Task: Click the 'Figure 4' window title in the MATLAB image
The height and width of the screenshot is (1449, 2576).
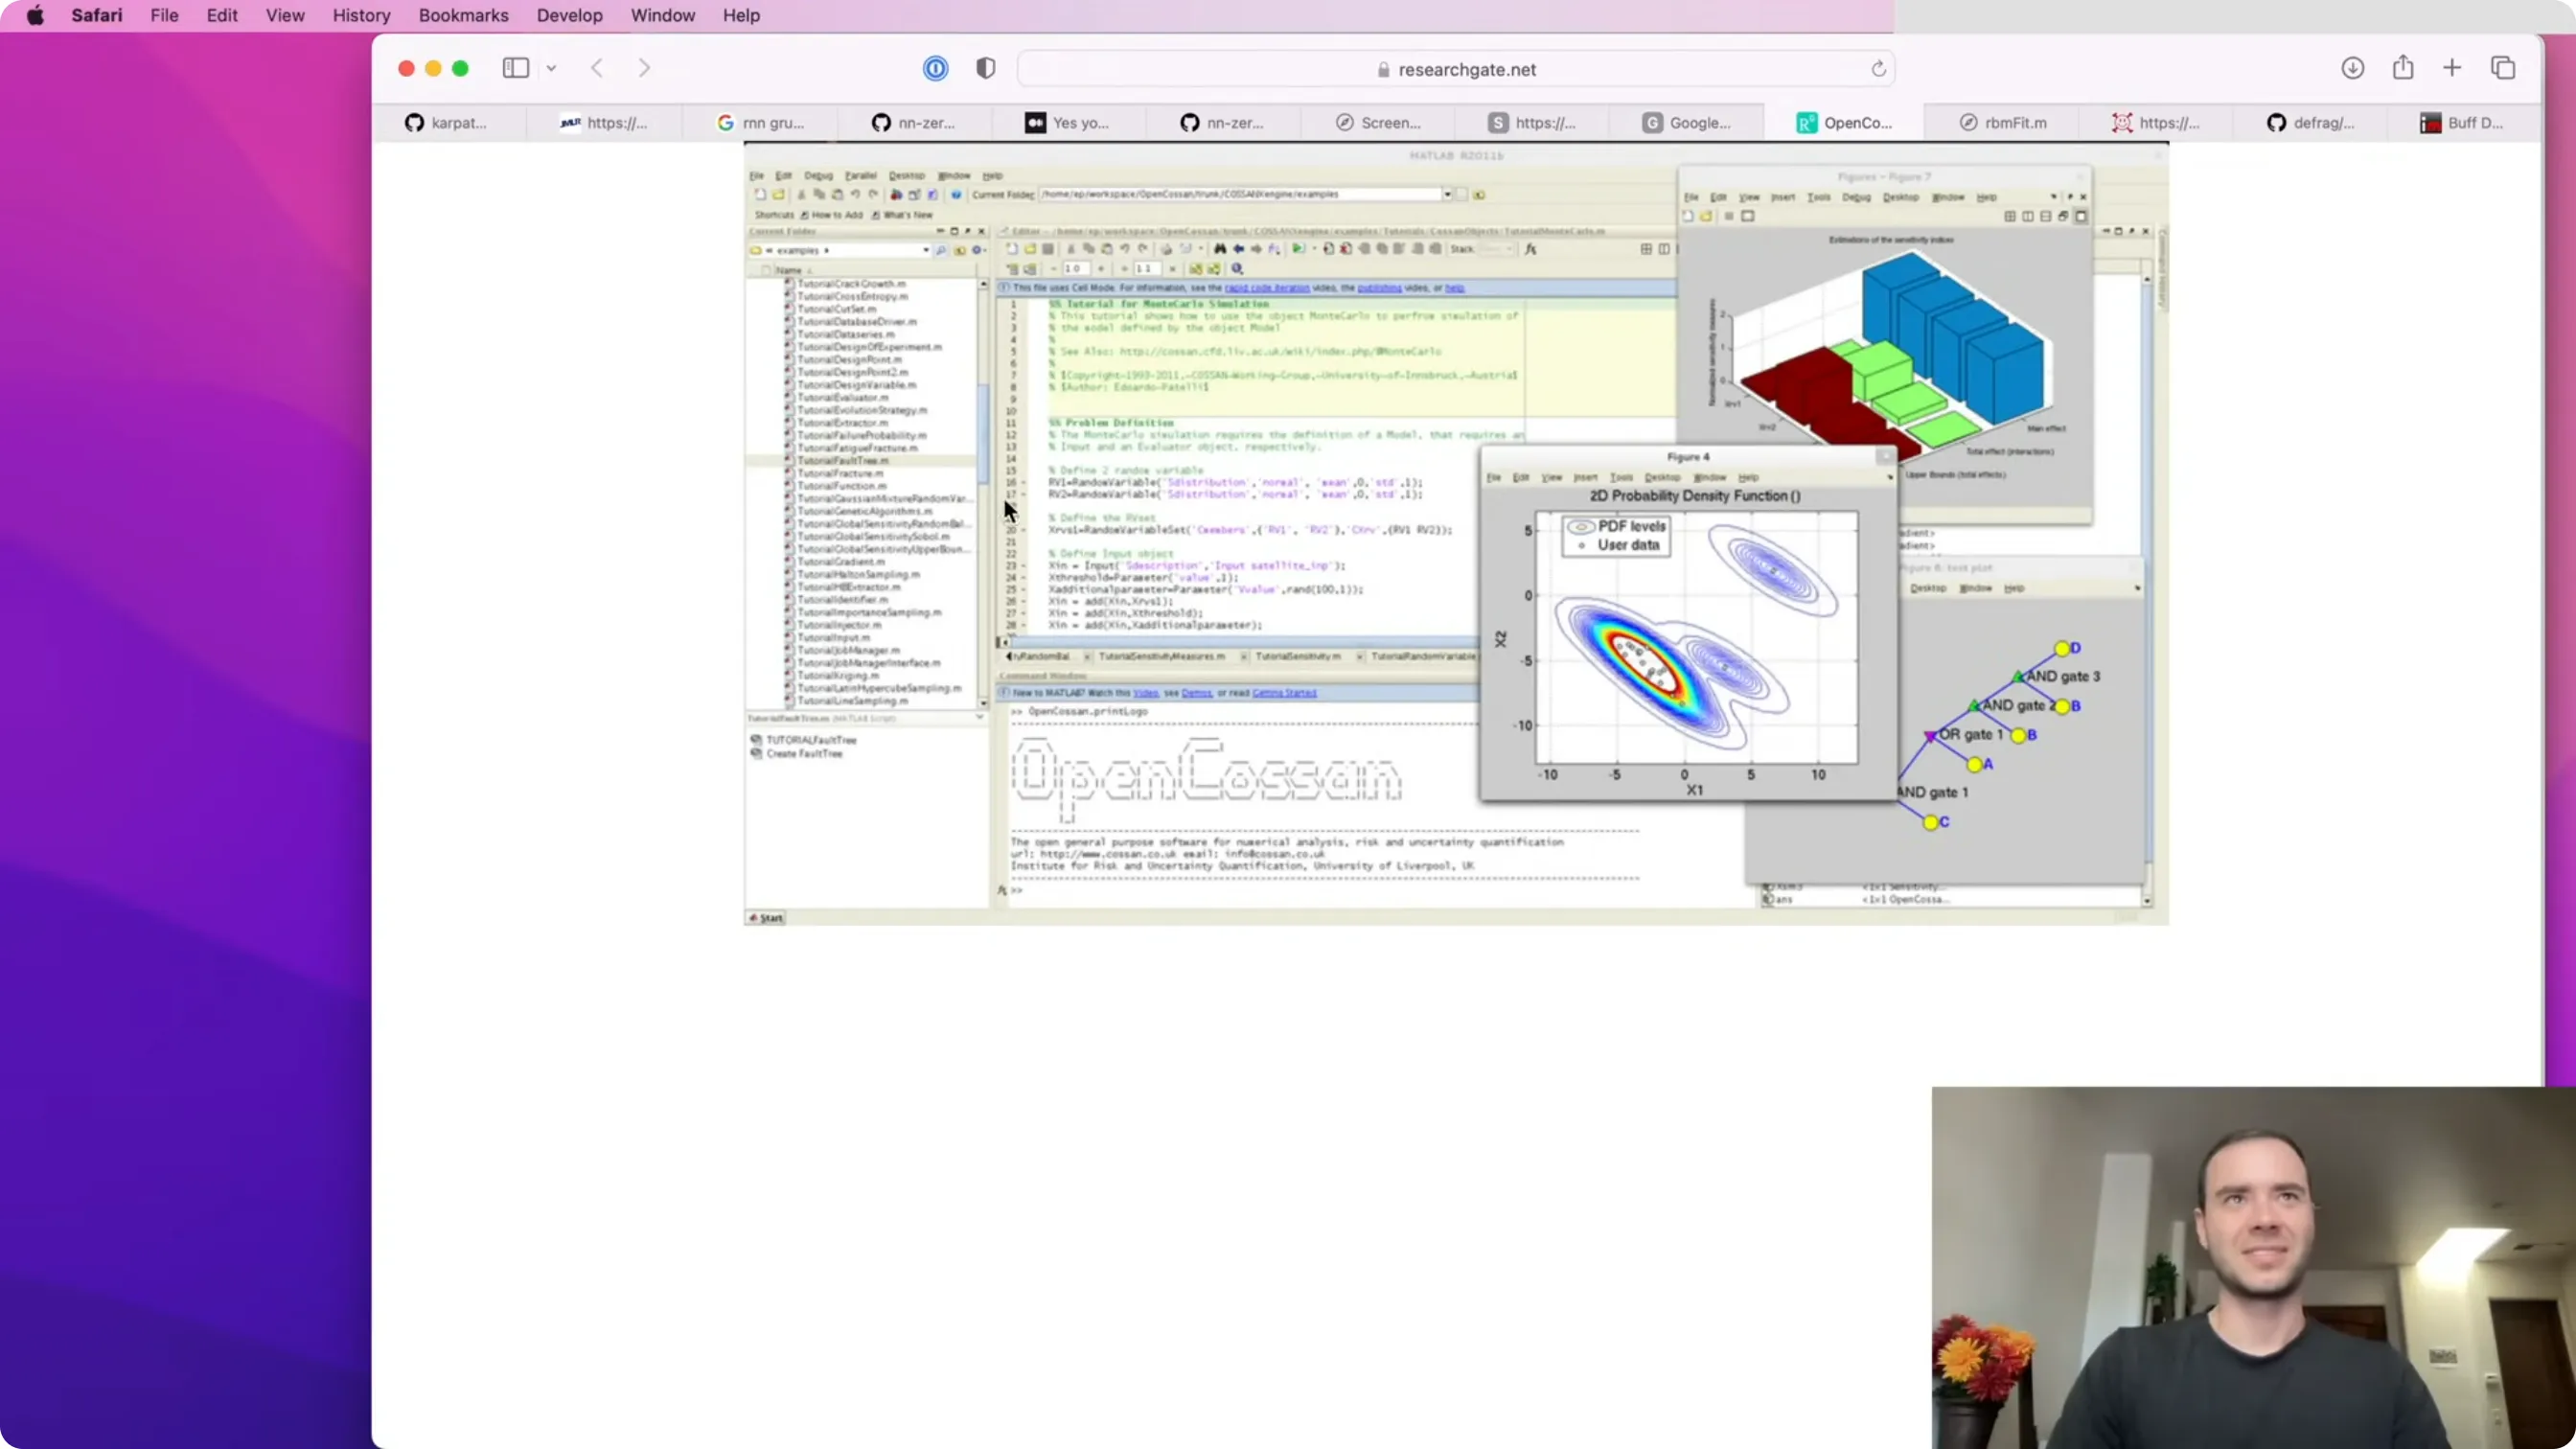Action: pyautogui.click(x=1688, y=457)
